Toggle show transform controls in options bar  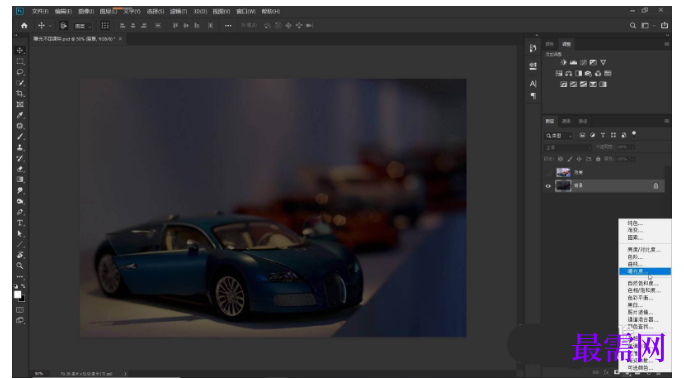pyautogui.click(x=105, y=26)
